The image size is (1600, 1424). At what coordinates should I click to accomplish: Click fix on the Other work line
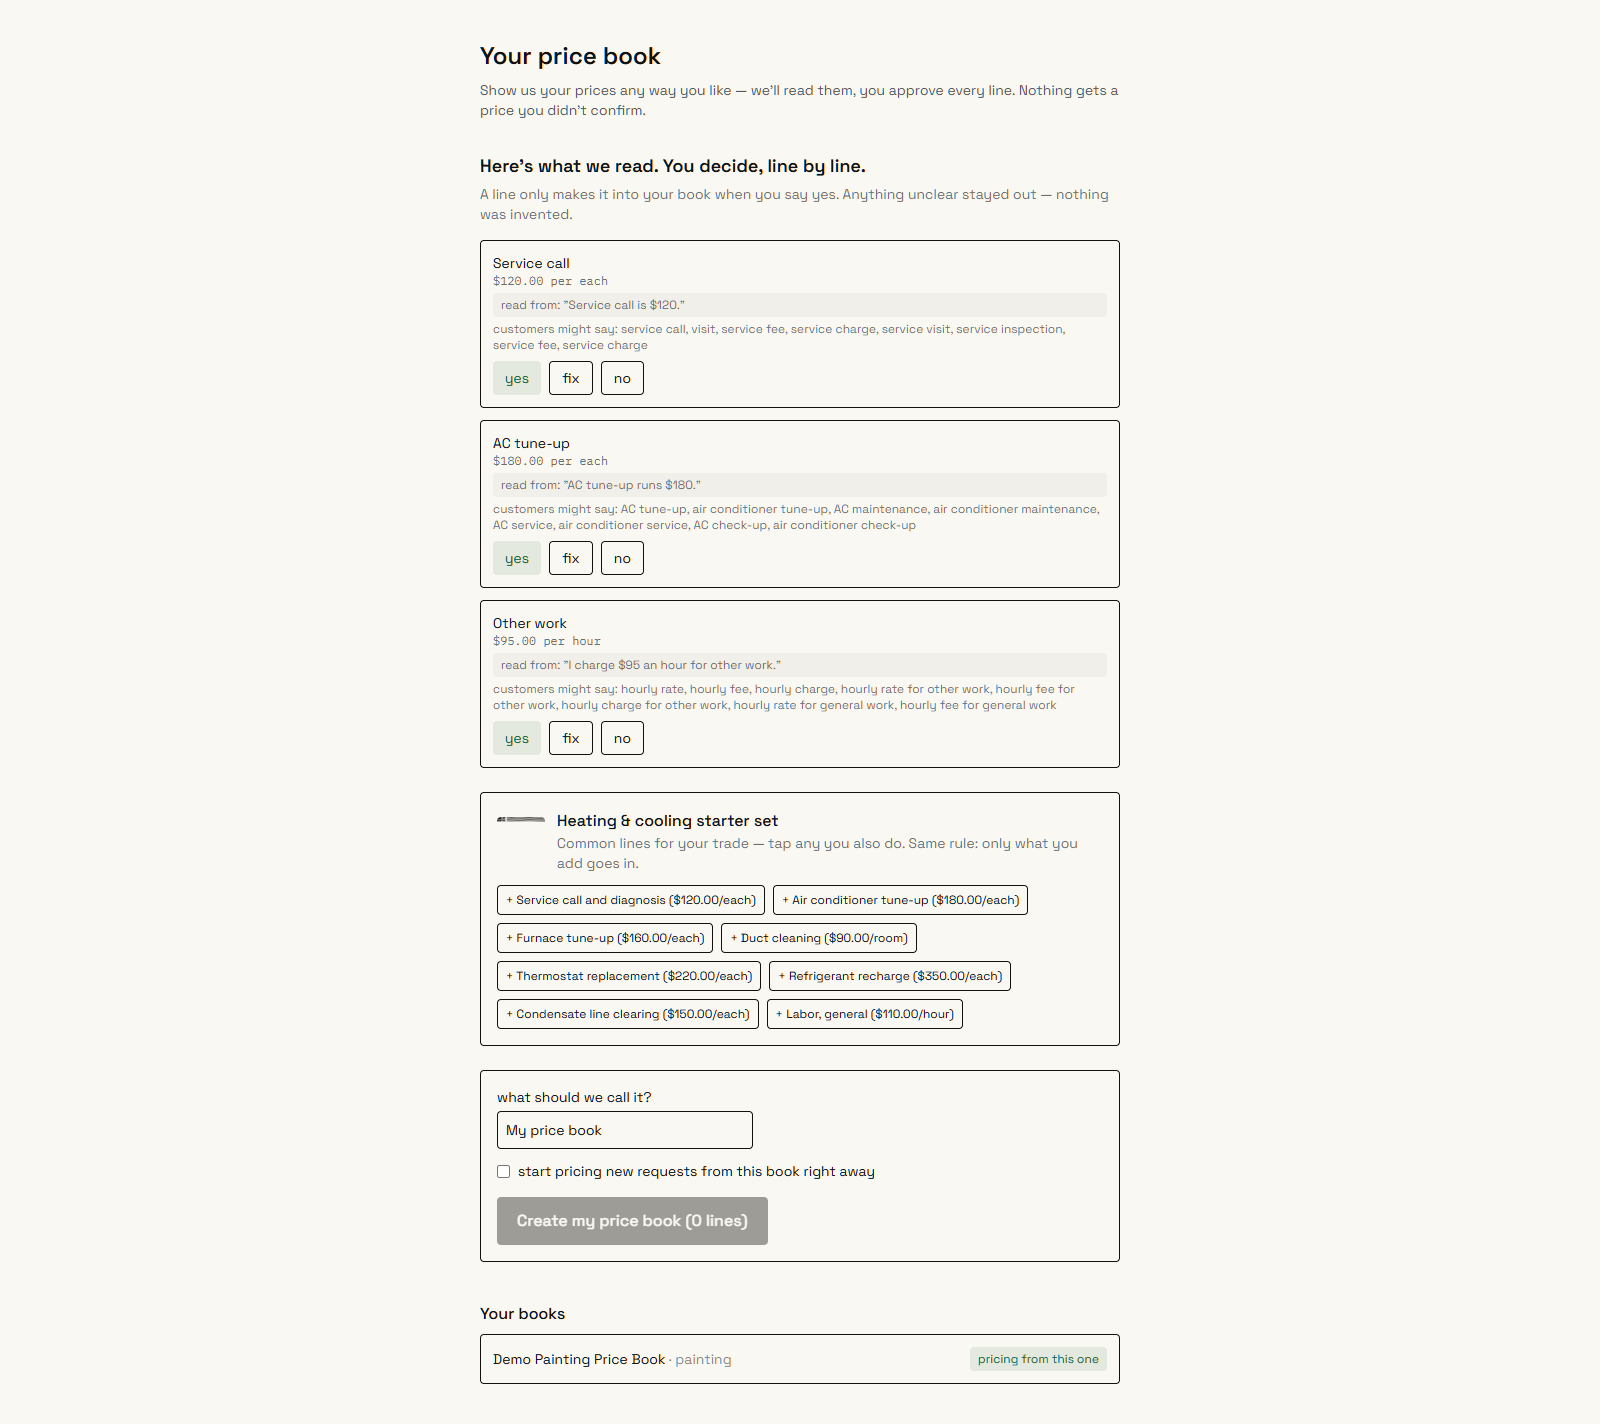point(571,738)
